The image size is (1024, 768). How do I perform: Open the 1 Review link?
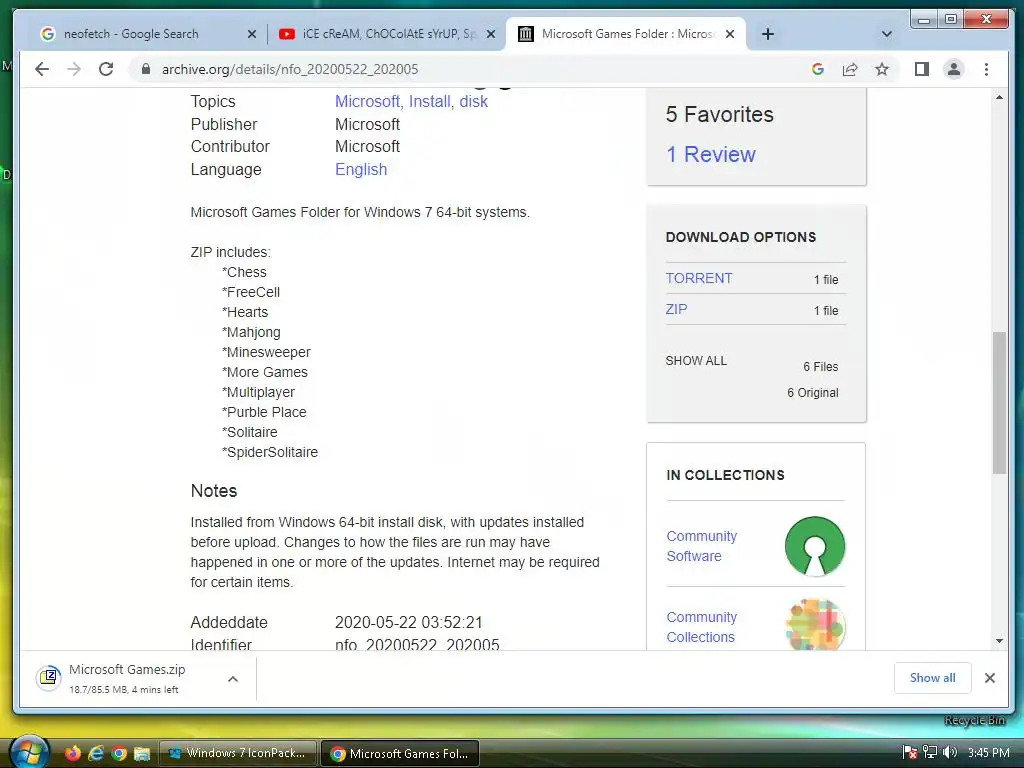[x=711, y=154]
